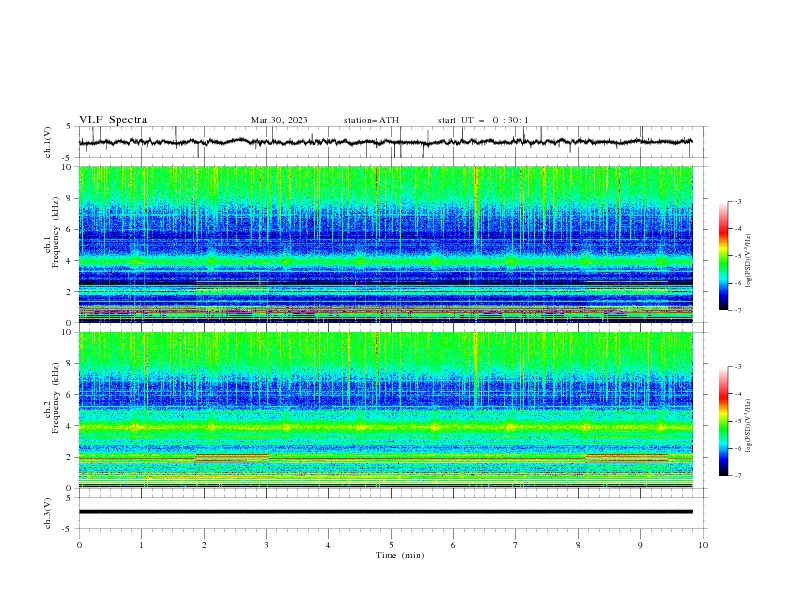Click the ch.2 color scale bar

tap(723, 421)
